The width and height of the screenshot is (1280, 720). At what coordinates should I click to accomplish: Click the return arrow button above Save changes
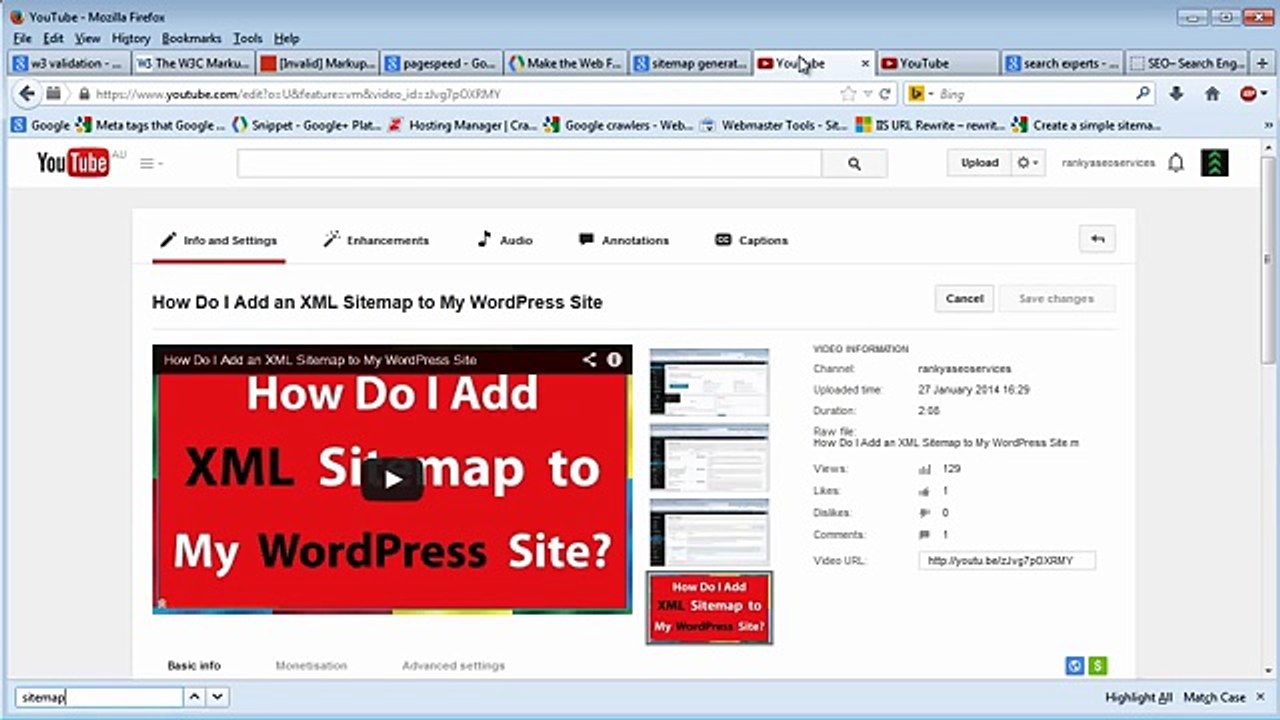pyautogui.click(x=1097, y=239)
